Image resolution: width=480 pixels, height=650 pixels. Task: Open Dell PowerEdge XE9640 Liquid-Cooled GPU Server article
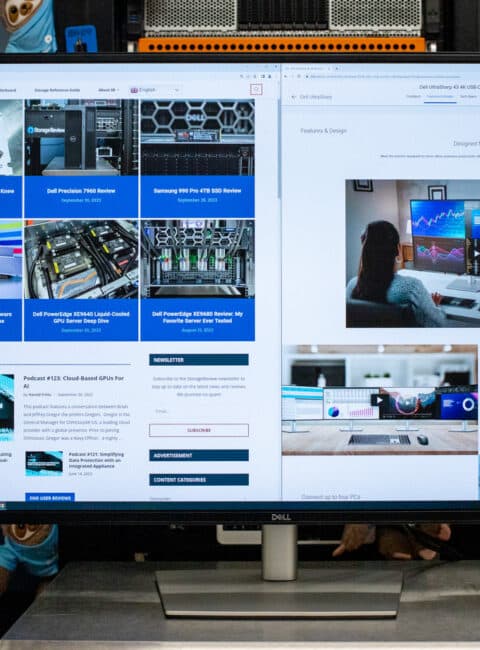[81, 318]
